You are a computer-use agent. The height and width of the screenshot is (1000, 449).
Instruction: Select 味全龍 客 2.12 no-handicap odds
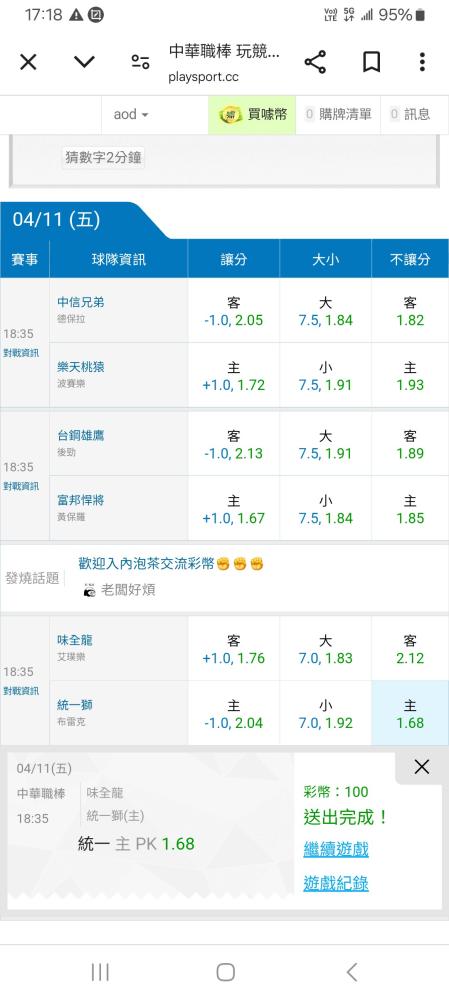[x=410, y=649]
